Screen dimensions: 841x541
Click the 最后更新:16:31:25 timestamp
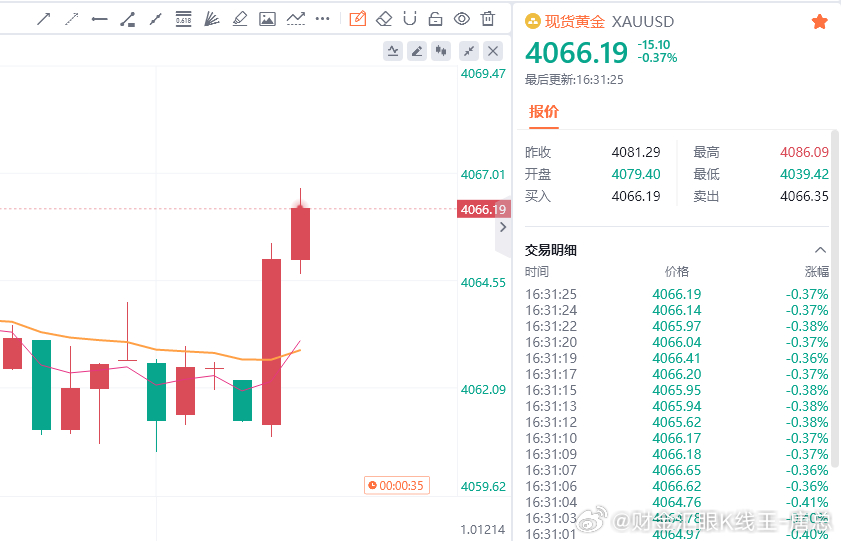(574, 80)
